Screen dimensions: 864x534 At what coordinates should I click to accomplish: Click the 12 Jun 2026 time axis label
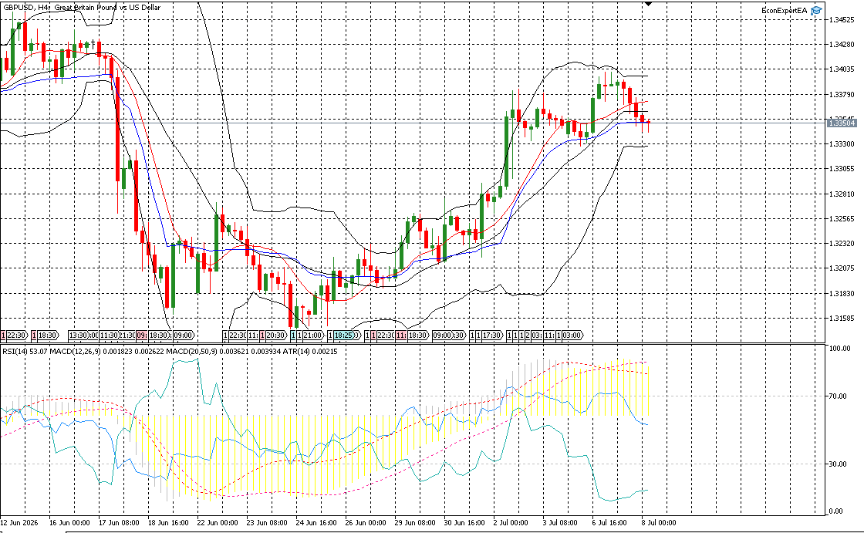20,522
